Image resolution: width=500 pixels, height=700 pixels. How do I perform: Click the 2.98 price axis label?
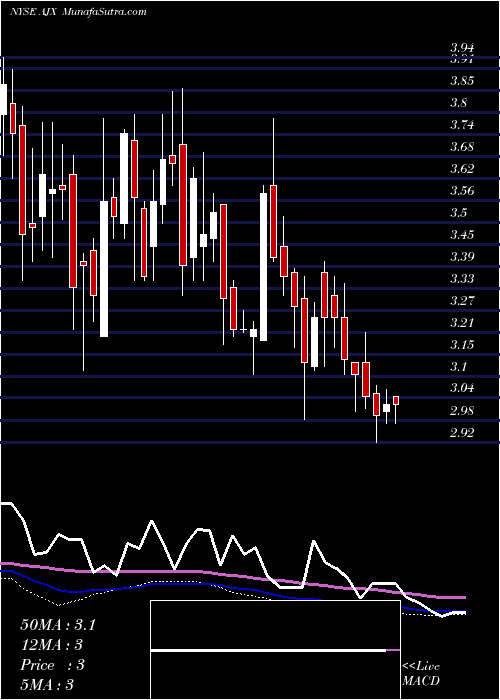[462, 411]
